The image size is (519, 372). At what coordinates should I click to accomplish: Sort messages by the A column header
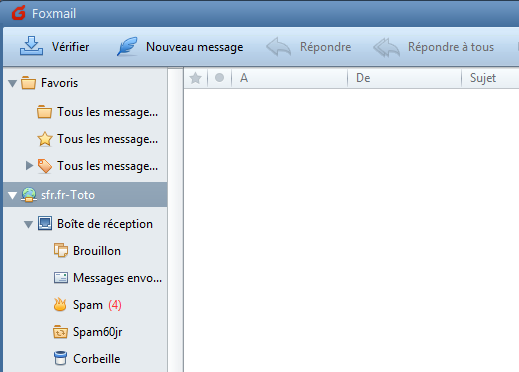289,78
